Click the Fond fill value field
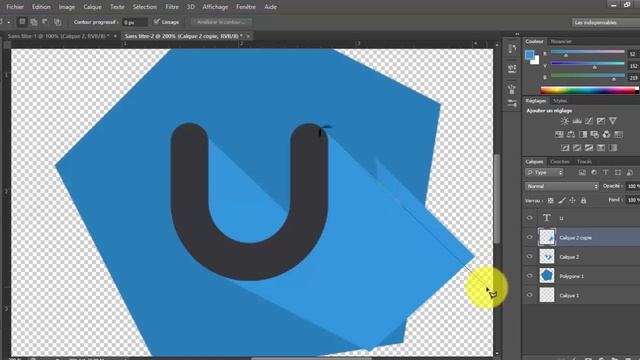640x360 pixels. 633,200
